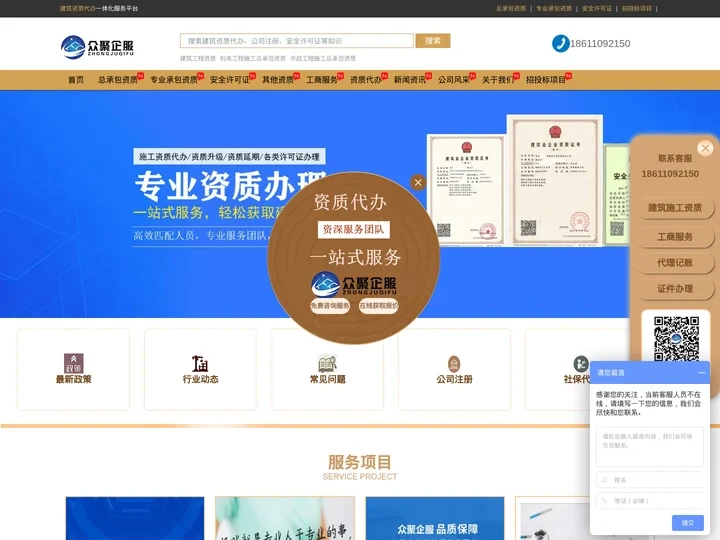Open 其他资质 navigation item

[x=278, y=80]
